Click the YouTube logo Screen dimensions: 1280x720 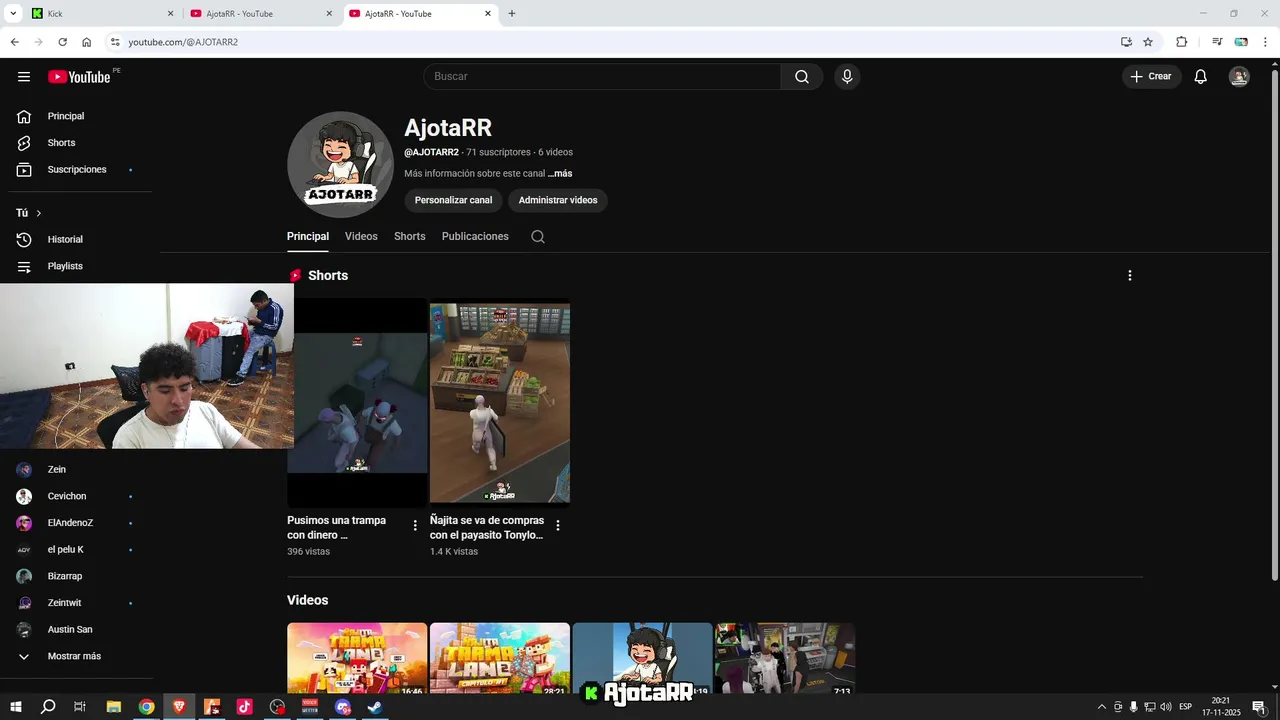click(x=80, y=77)
